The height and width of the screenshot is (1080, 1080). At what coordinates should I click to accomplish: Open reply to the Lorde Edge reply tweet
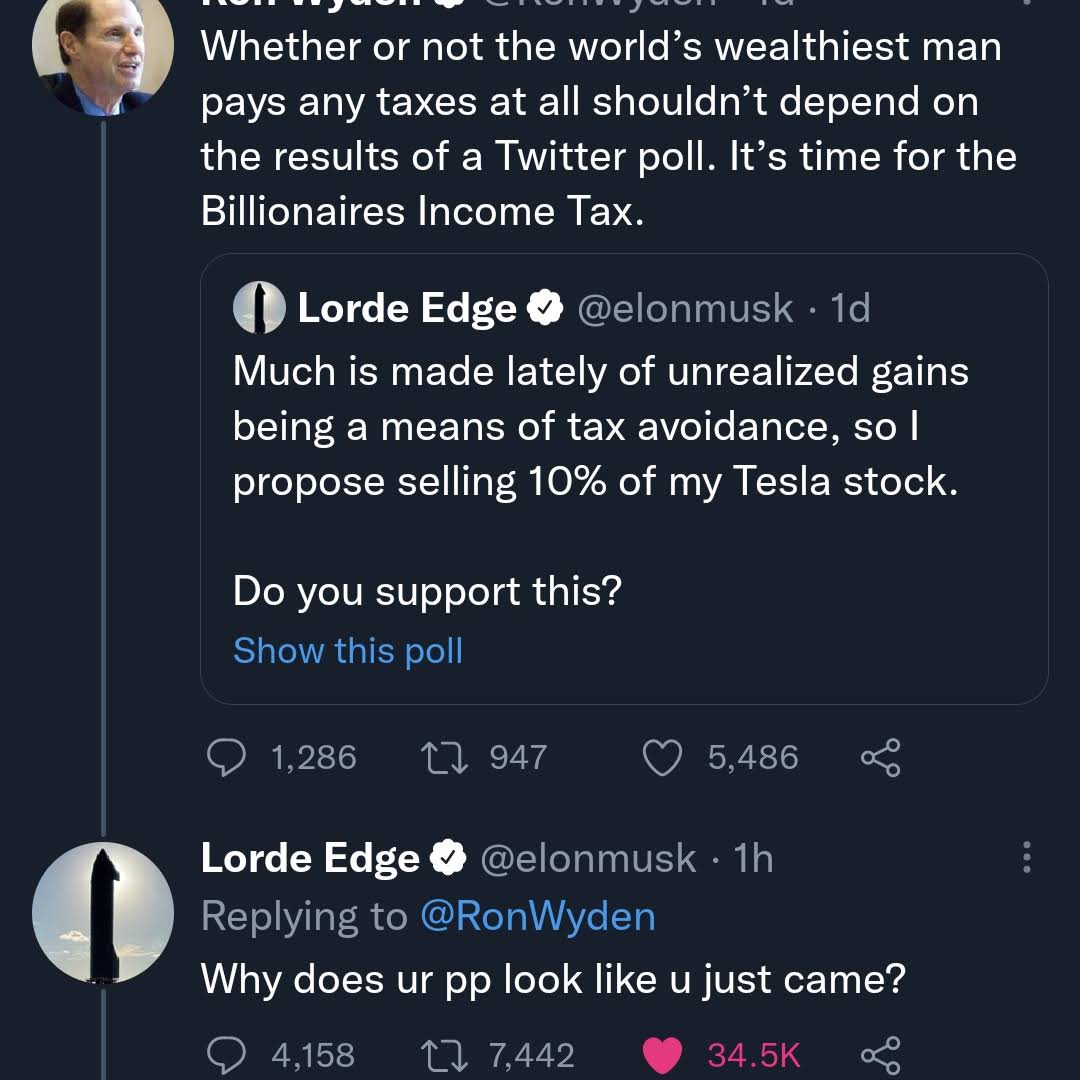click(227, 1055)
